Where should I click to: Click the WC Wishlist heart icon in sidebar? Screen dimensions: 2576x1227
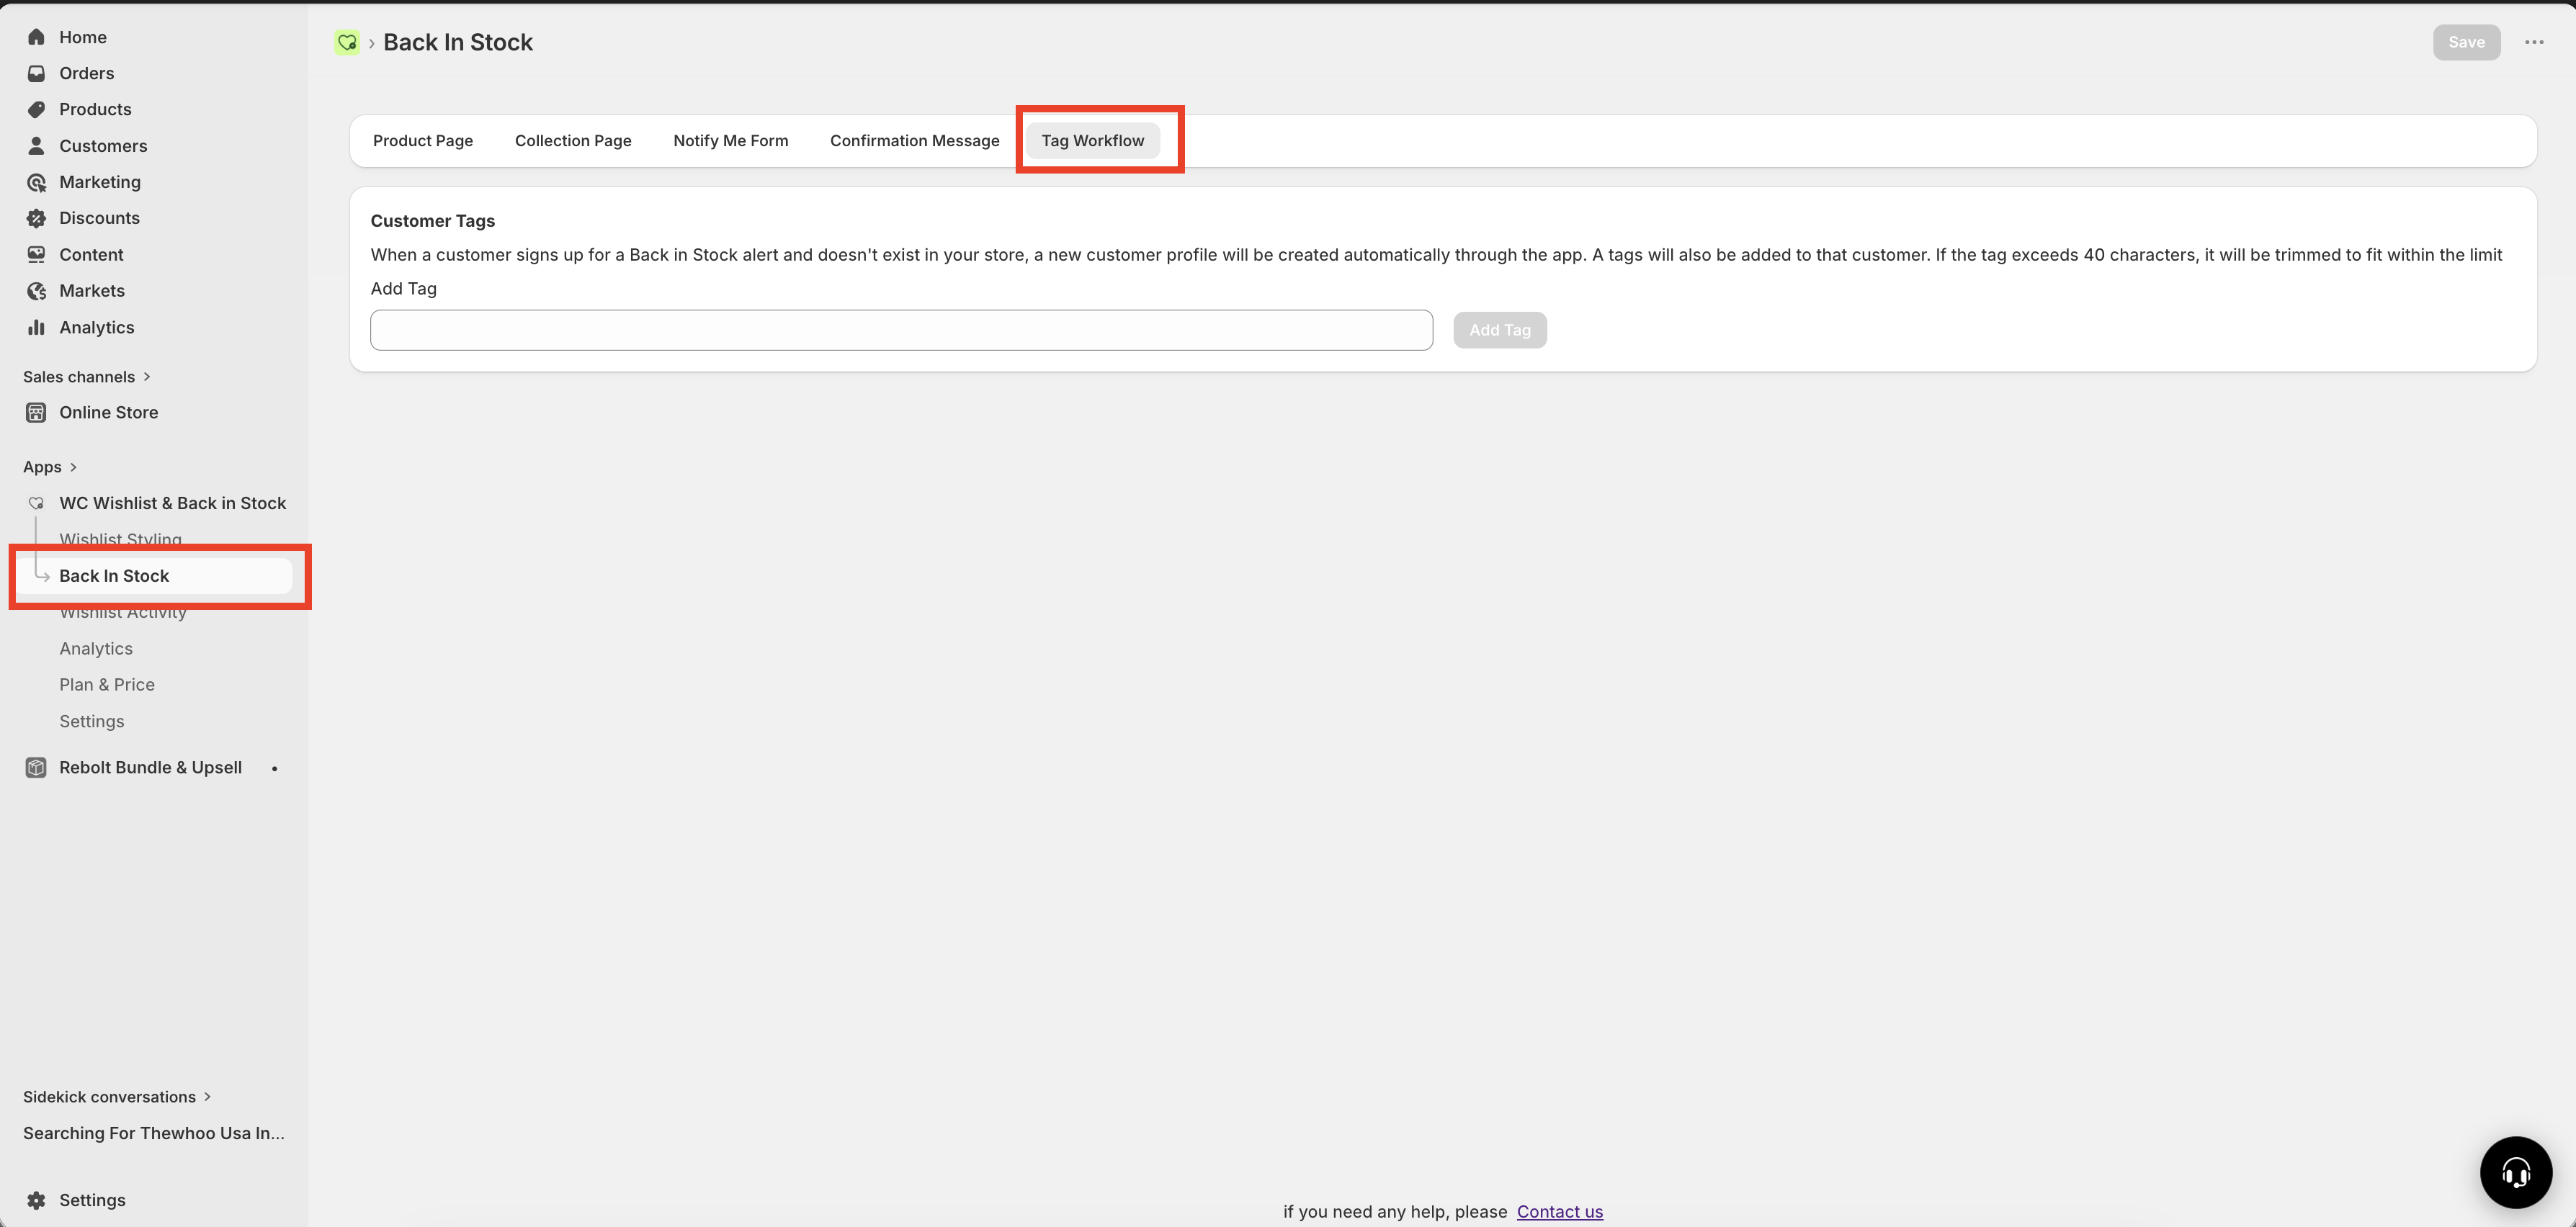coord(36,503)
